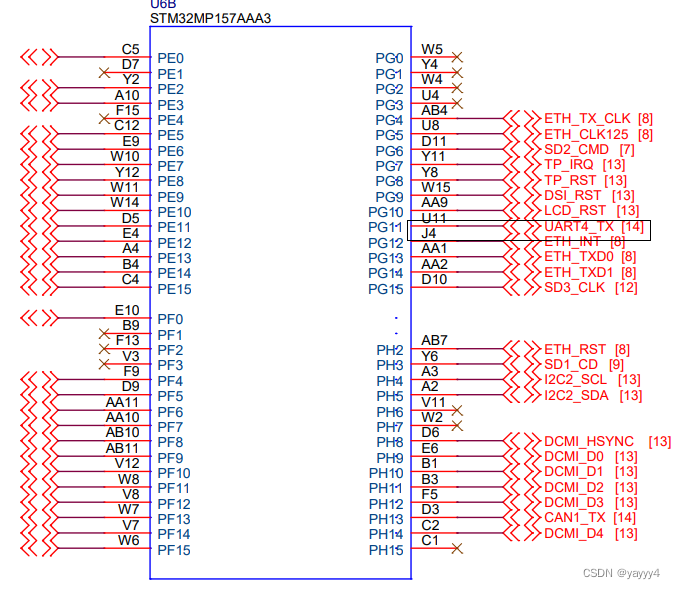The height and width of the screenshot is (589, 675).
Task: Select the I2C2_SDA net label
Action: (x=576, y=395)
